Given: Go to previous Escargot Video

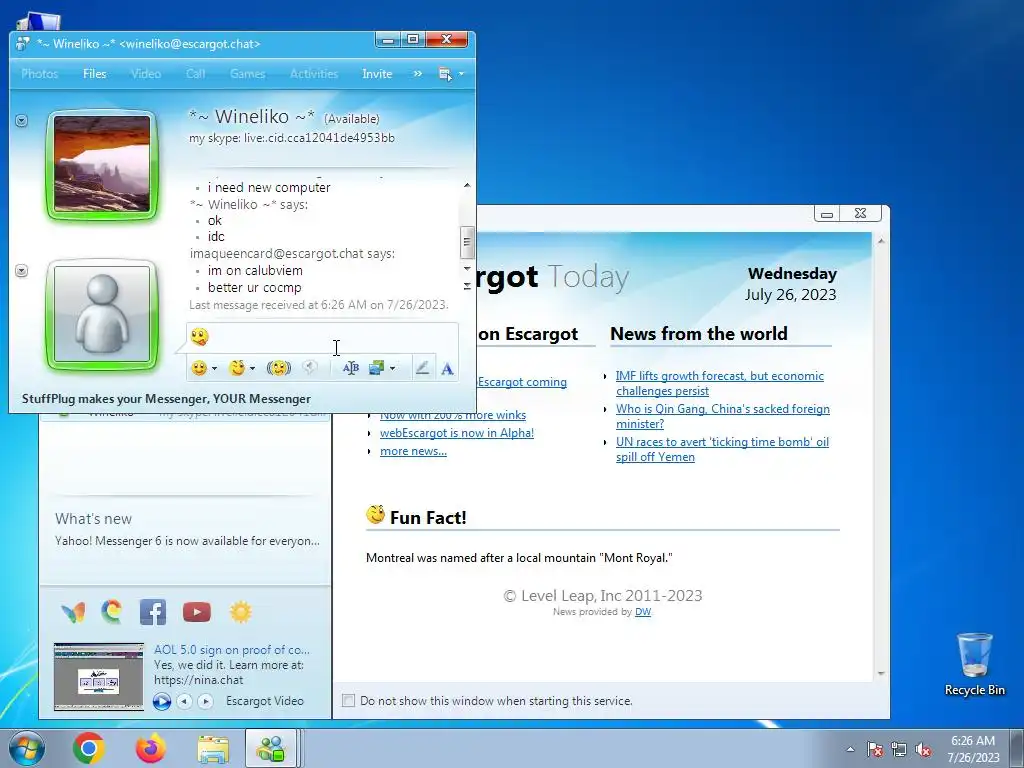Looking at the screenshot, I should point(185,701).
